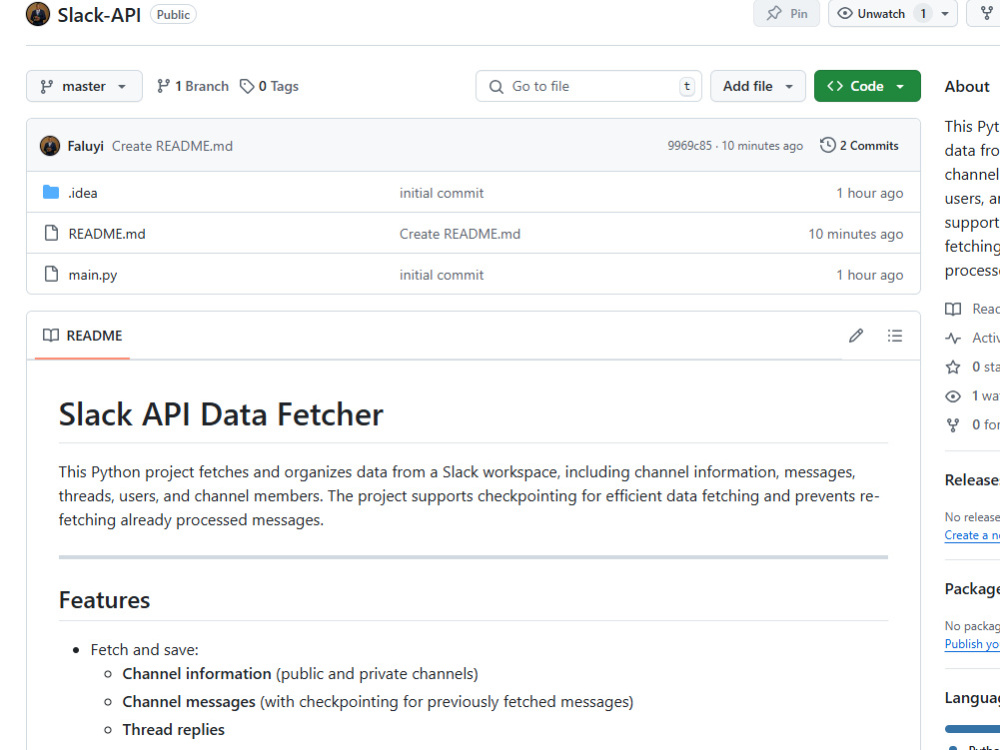Open Faluyi author link in commit row
Image resolution: width=1000 pixels, height=750 pixels.
pyautogui.click(x=85, y=146)
